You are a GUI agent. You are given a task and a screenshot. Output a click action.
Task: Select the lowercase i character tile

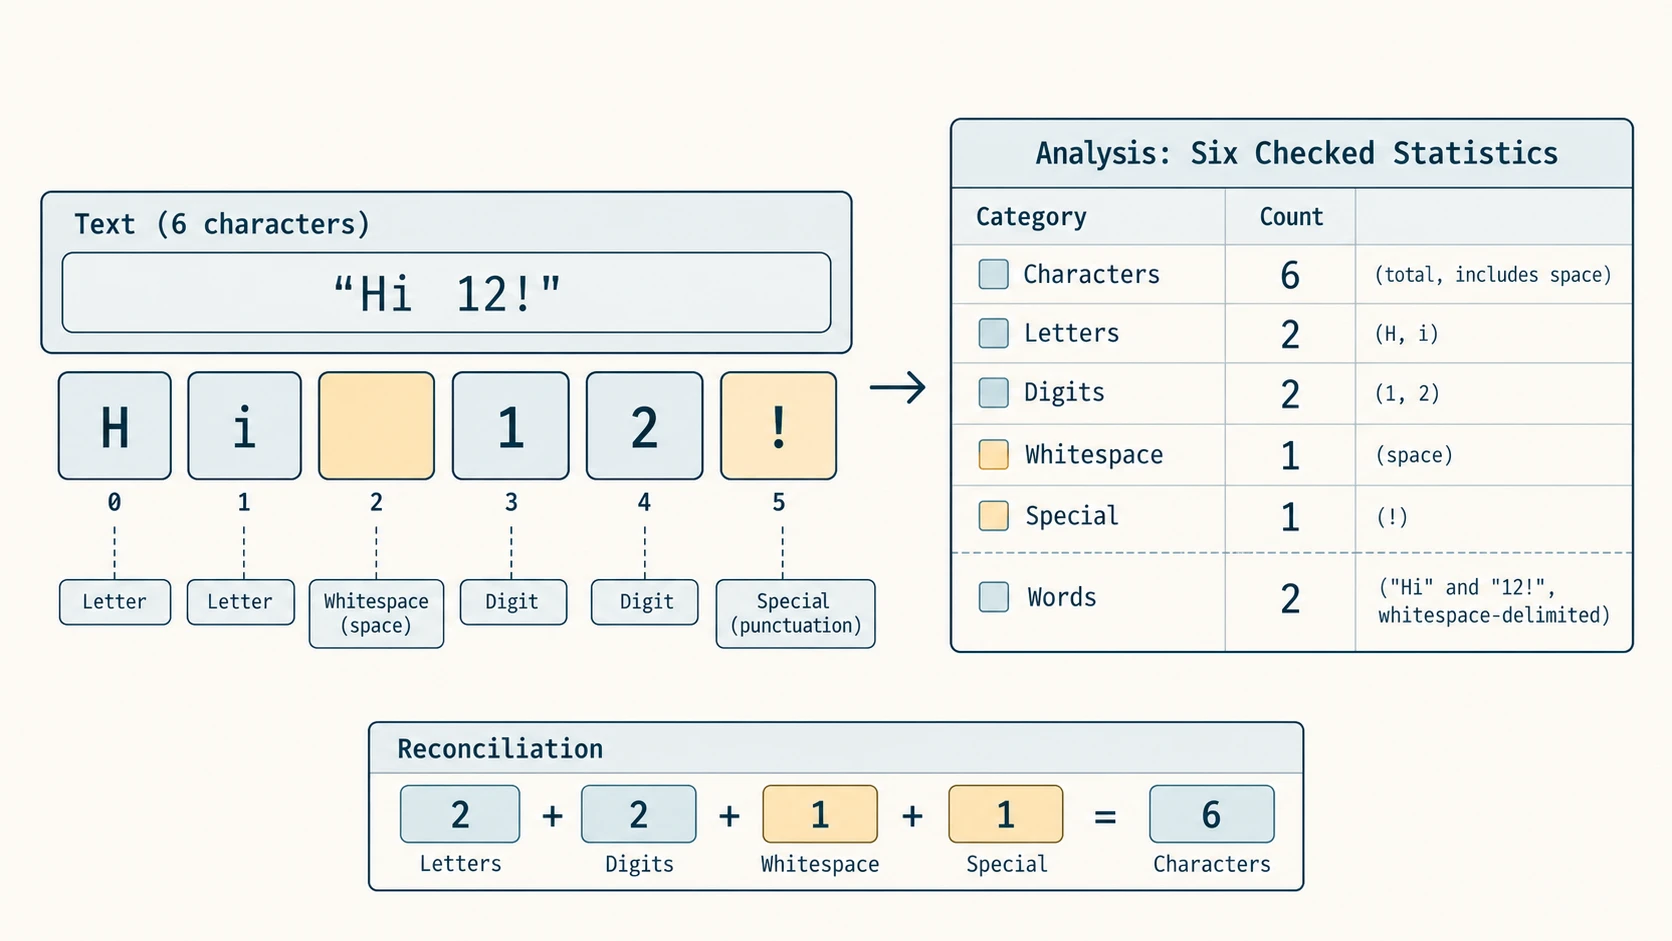coord(244,426)
